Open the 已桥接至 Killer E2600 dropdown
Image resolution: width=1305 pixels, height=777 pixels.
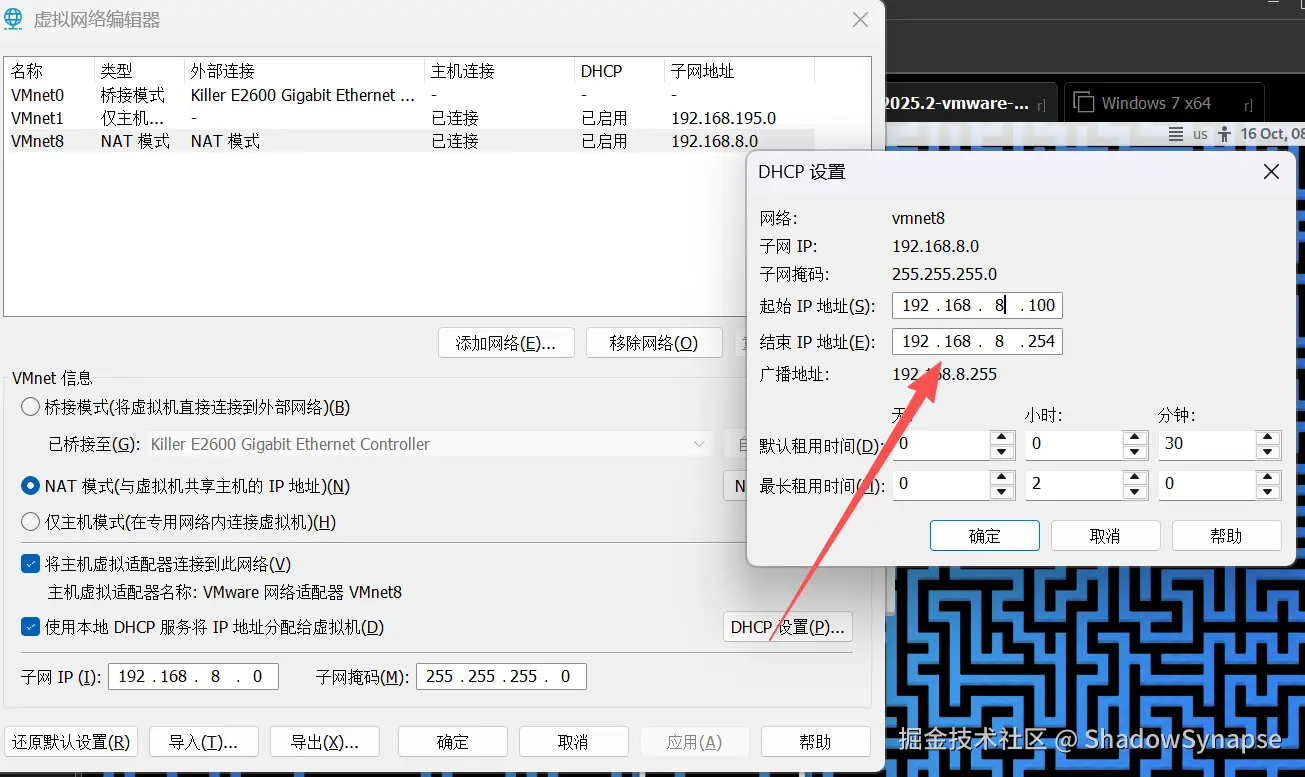click(x=430, y=444)
